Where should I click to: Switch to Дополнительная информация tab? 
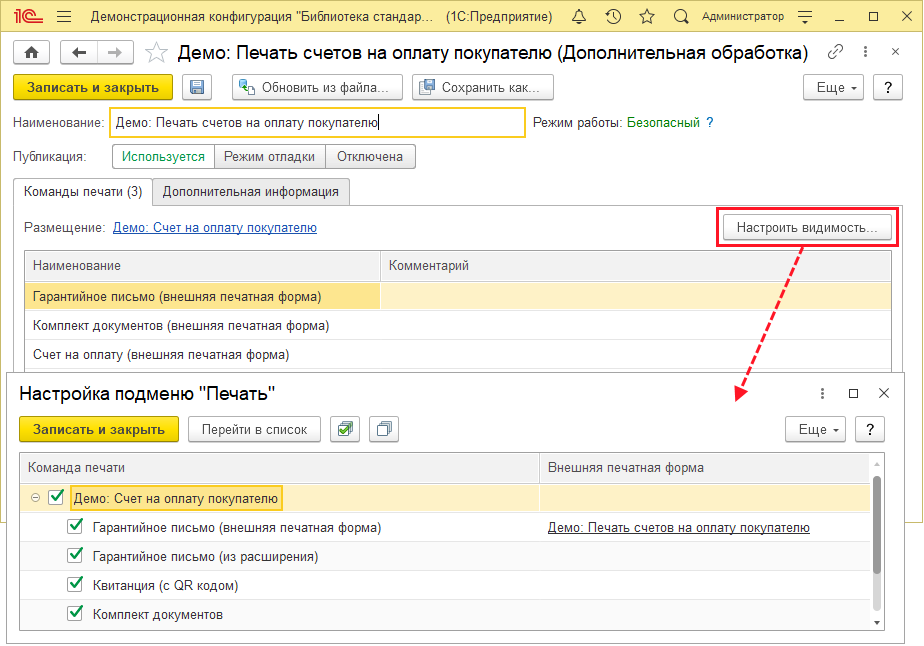(x=250, y=192)
